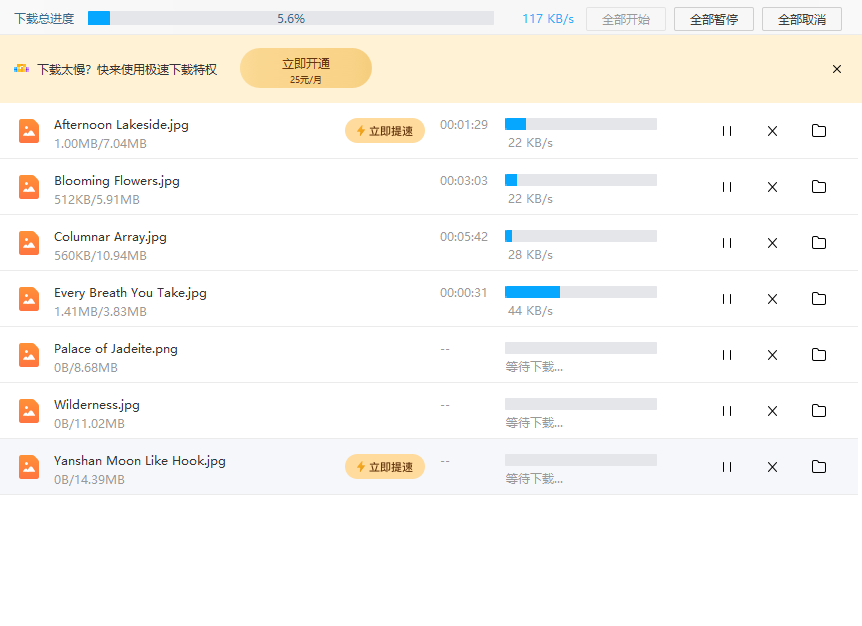Click the Every Breath You Take.jpg progress bar
This screenshot has width=862, height=626.
tap(581, 292)
